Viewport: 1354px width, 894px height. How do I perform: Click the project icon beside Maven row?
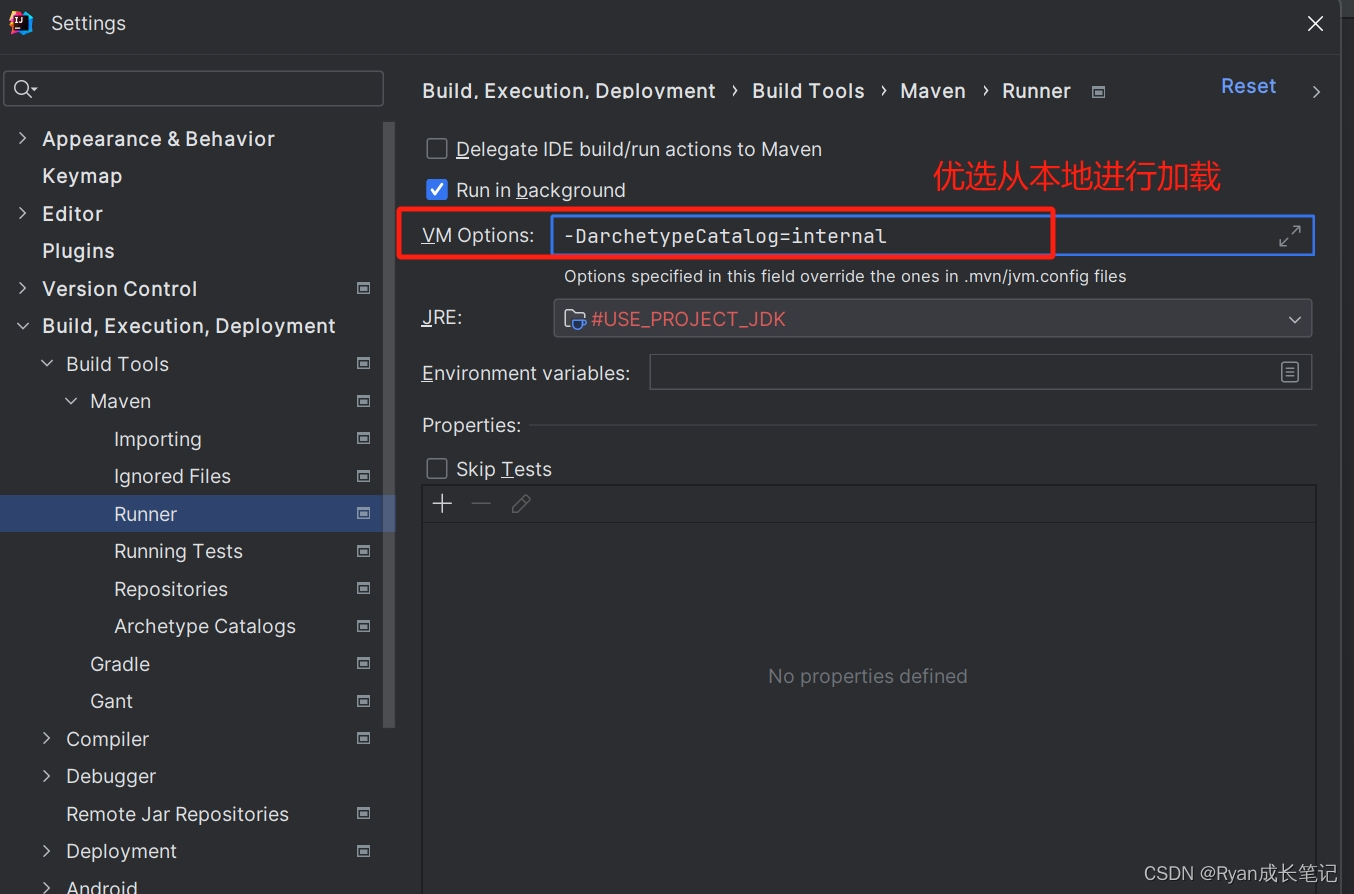point(364,401)
